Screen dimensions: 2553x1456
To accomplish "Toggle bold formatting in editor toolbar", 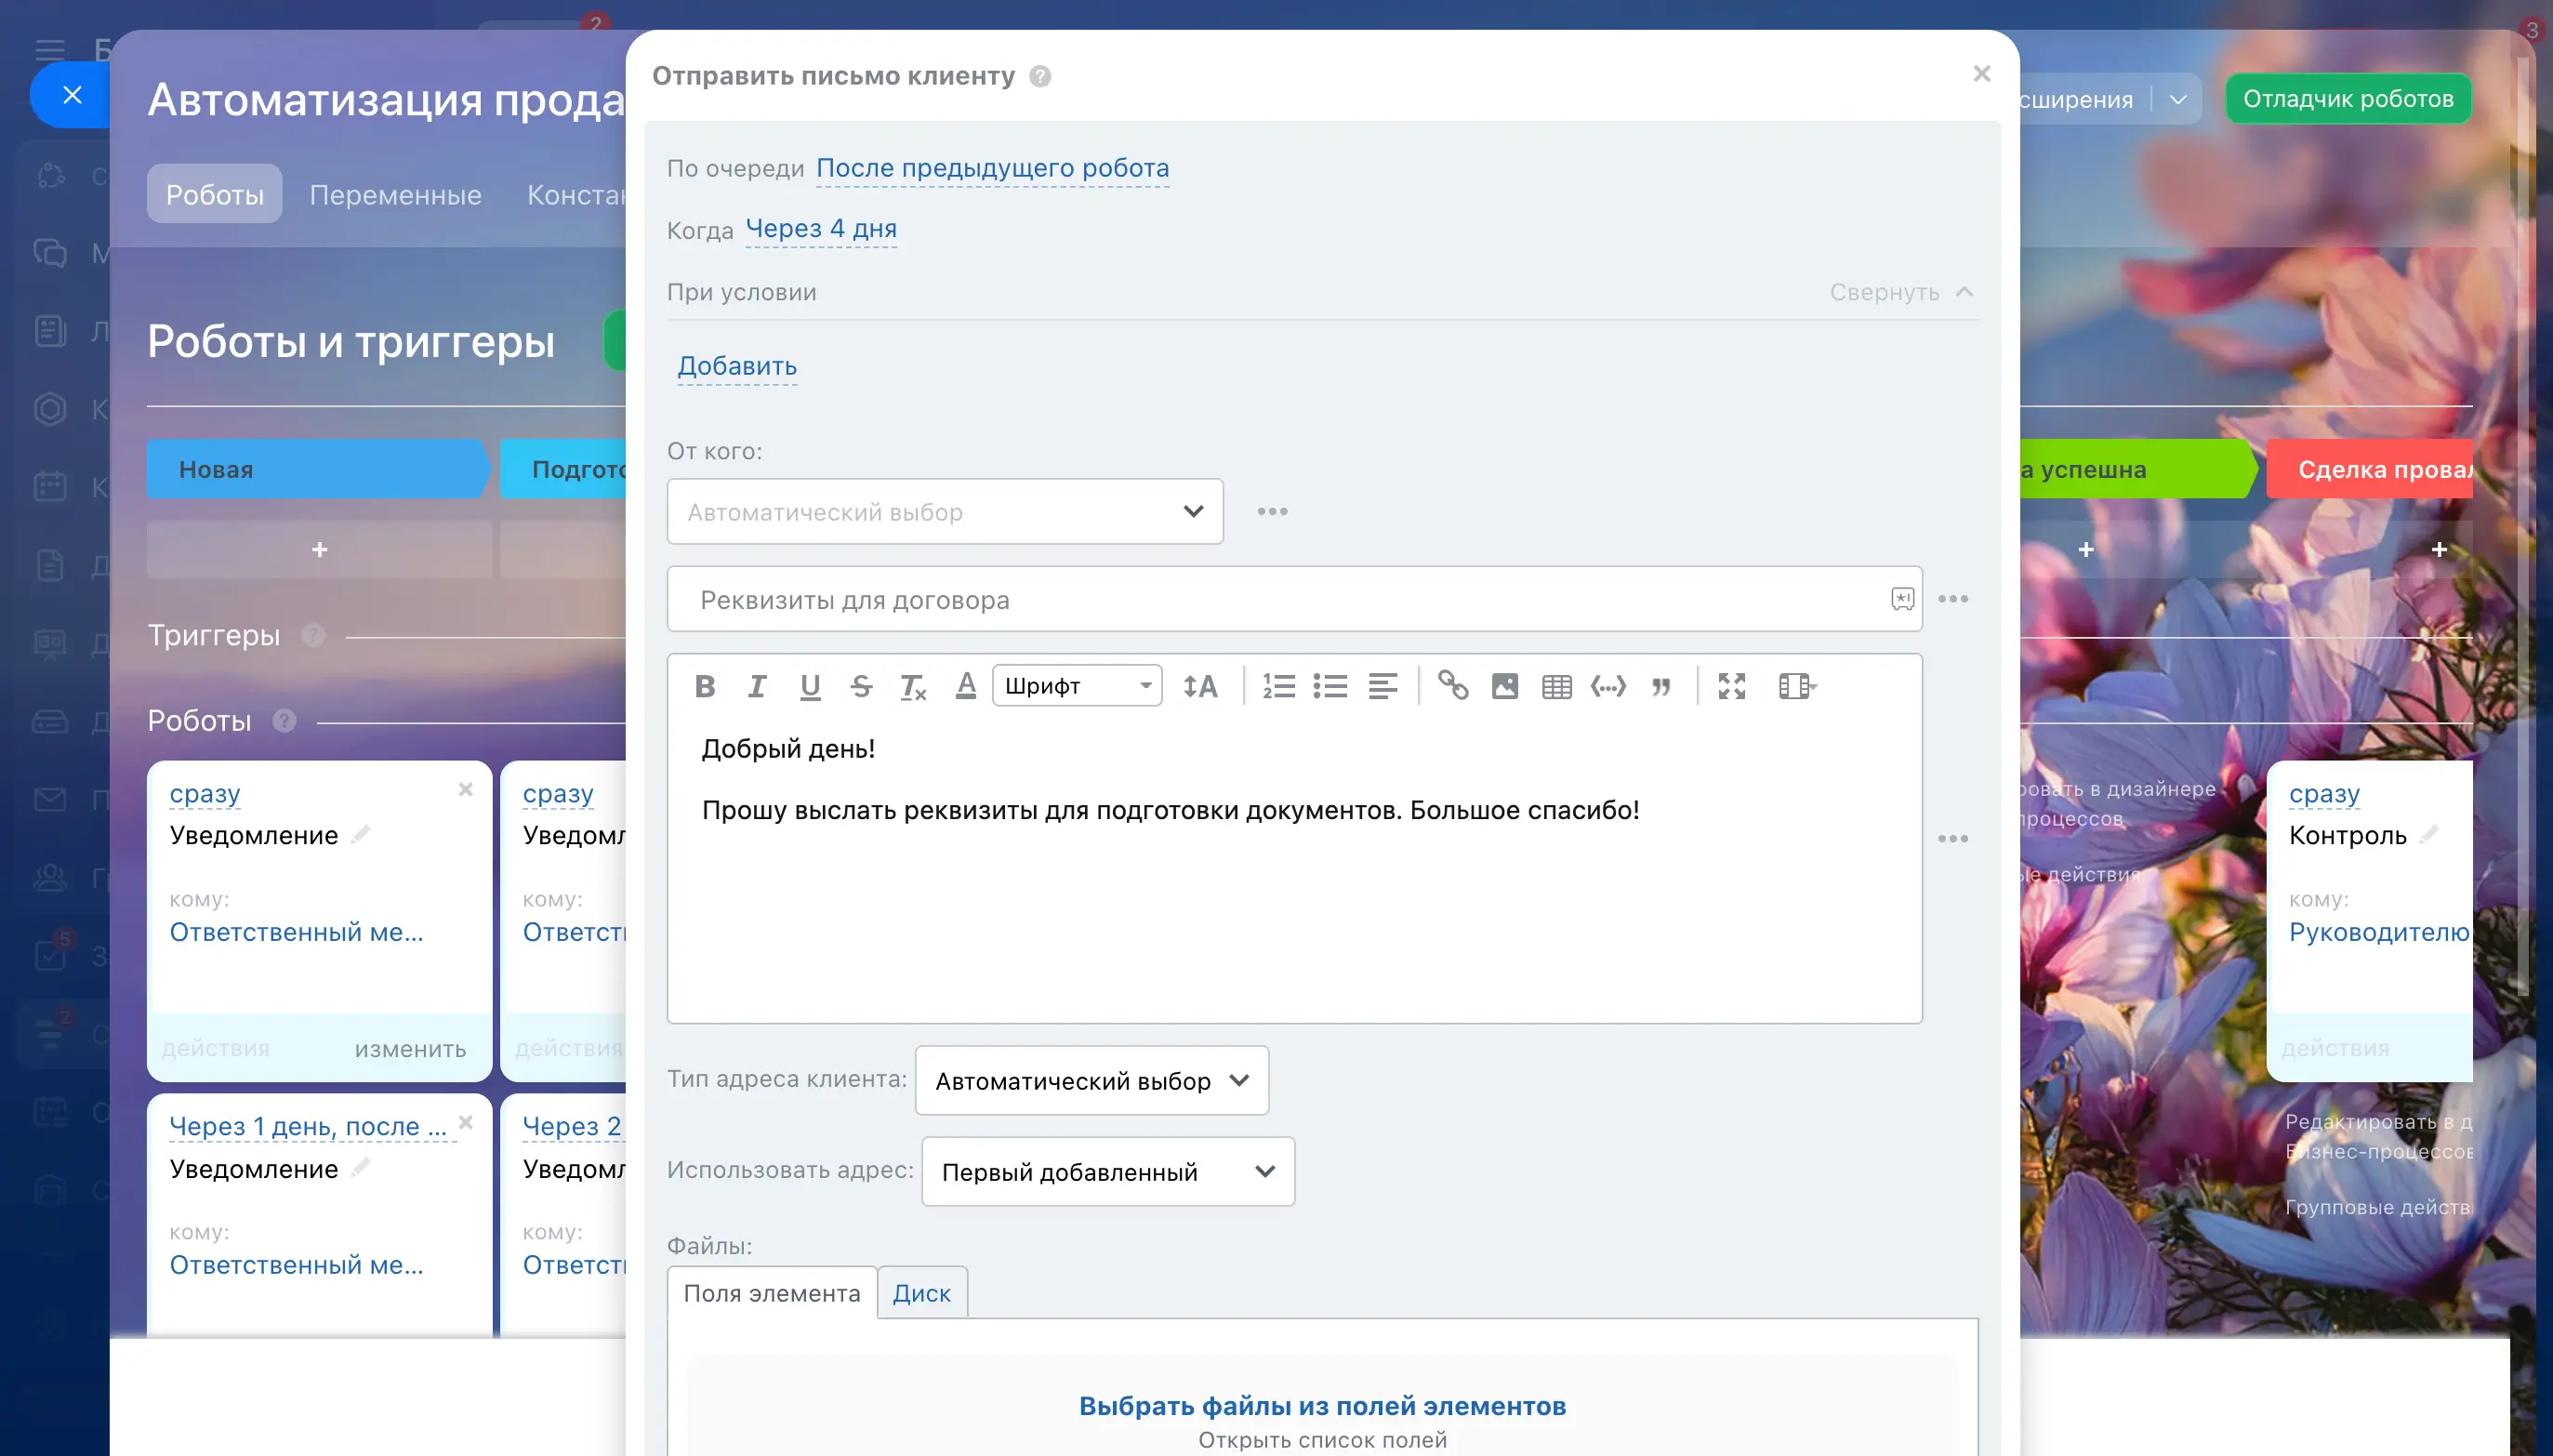I will (704, 686).
